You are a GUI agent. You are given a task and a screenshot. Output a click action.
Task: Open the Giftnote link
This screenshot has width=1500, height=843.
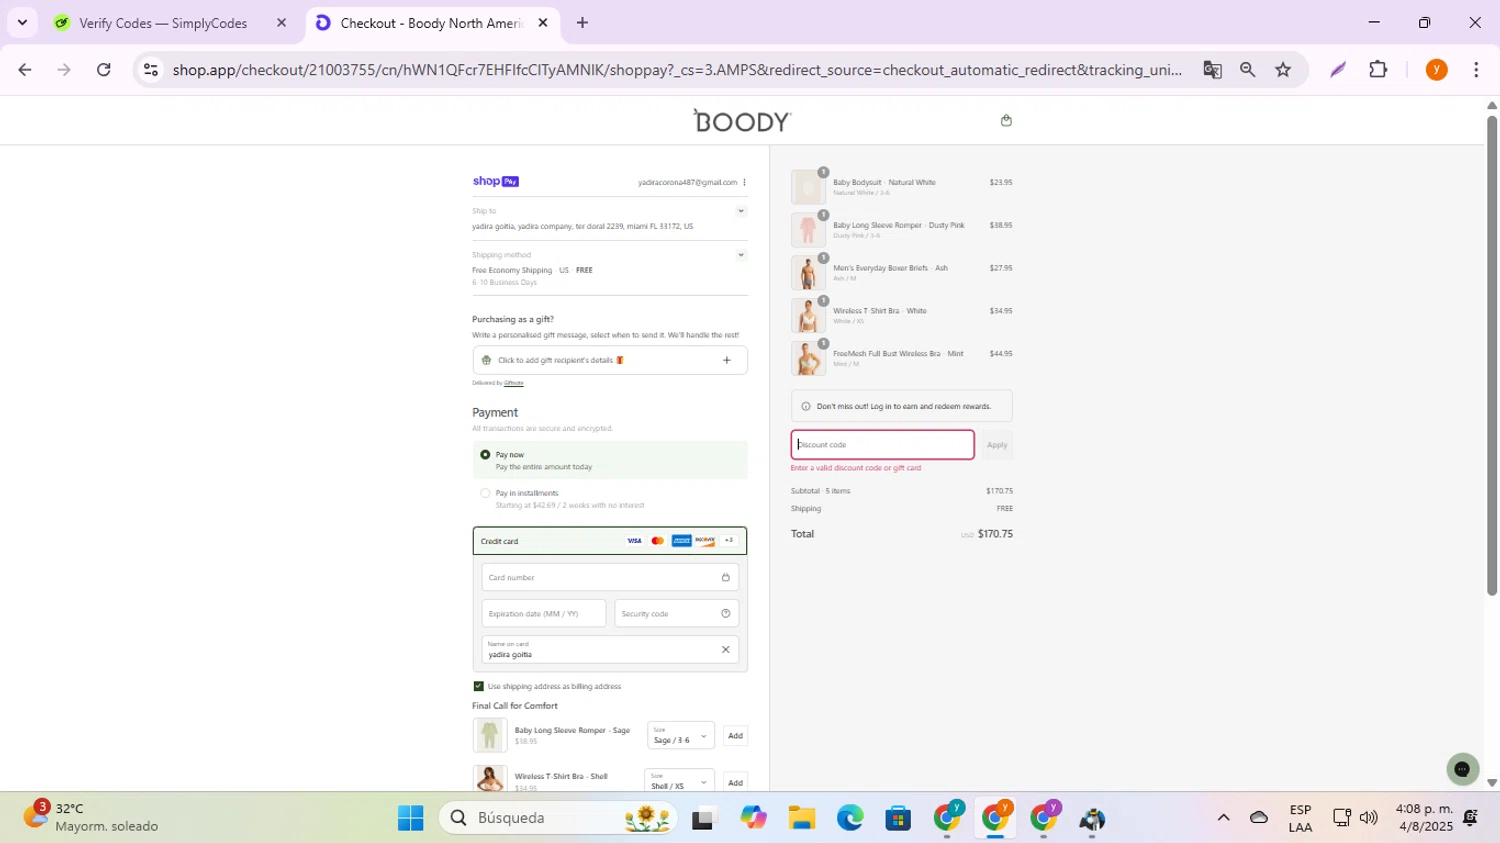514,383
